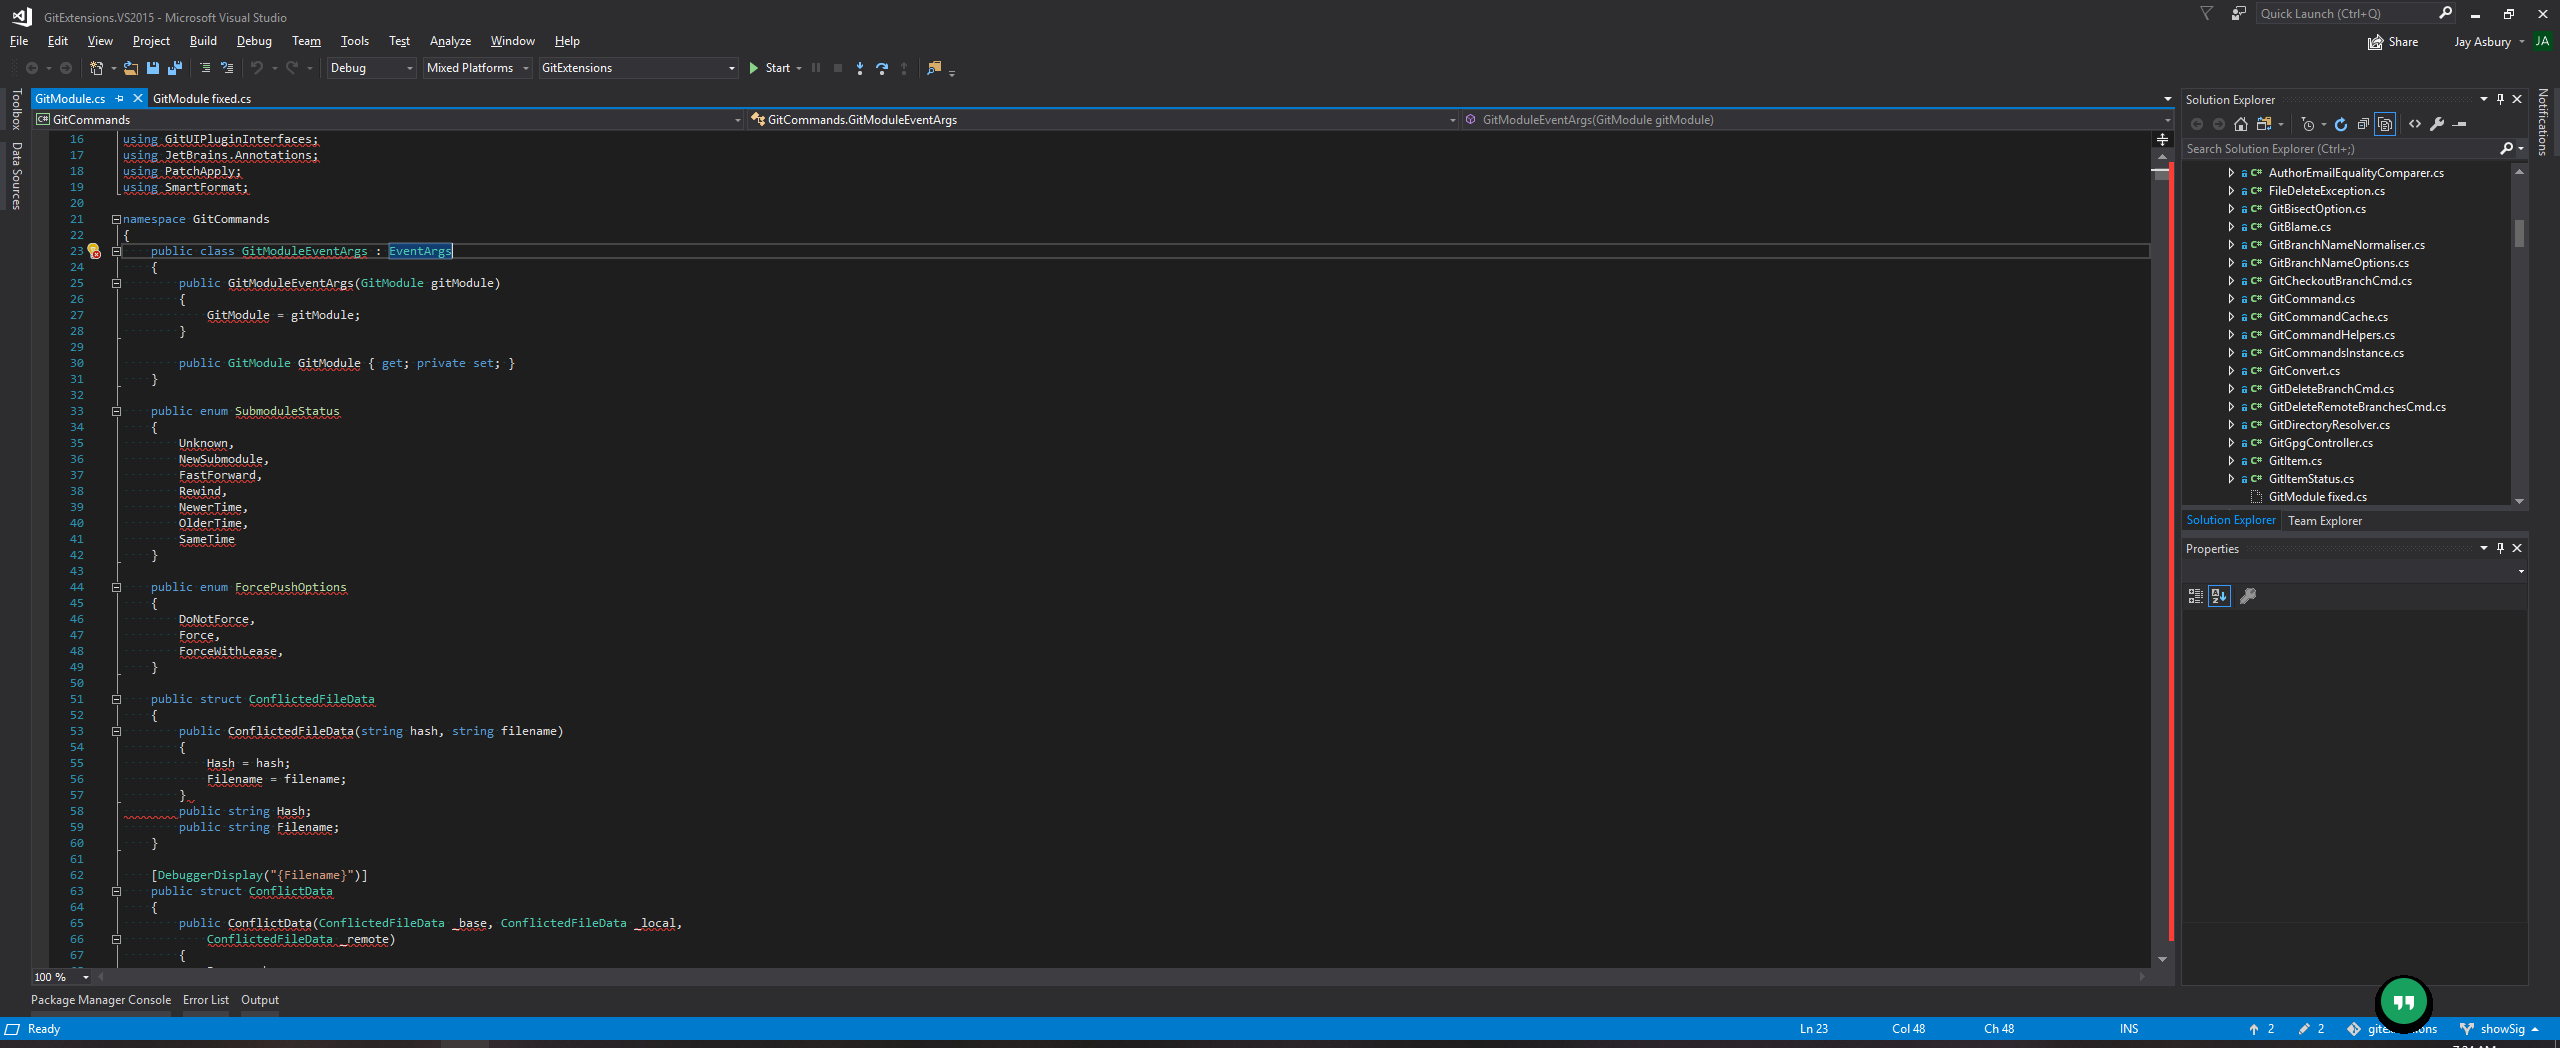Toggle Auto Hide pin on Solution Explorer
This screenshot has width=2560, height=1048.
[x=2501, y=99]
